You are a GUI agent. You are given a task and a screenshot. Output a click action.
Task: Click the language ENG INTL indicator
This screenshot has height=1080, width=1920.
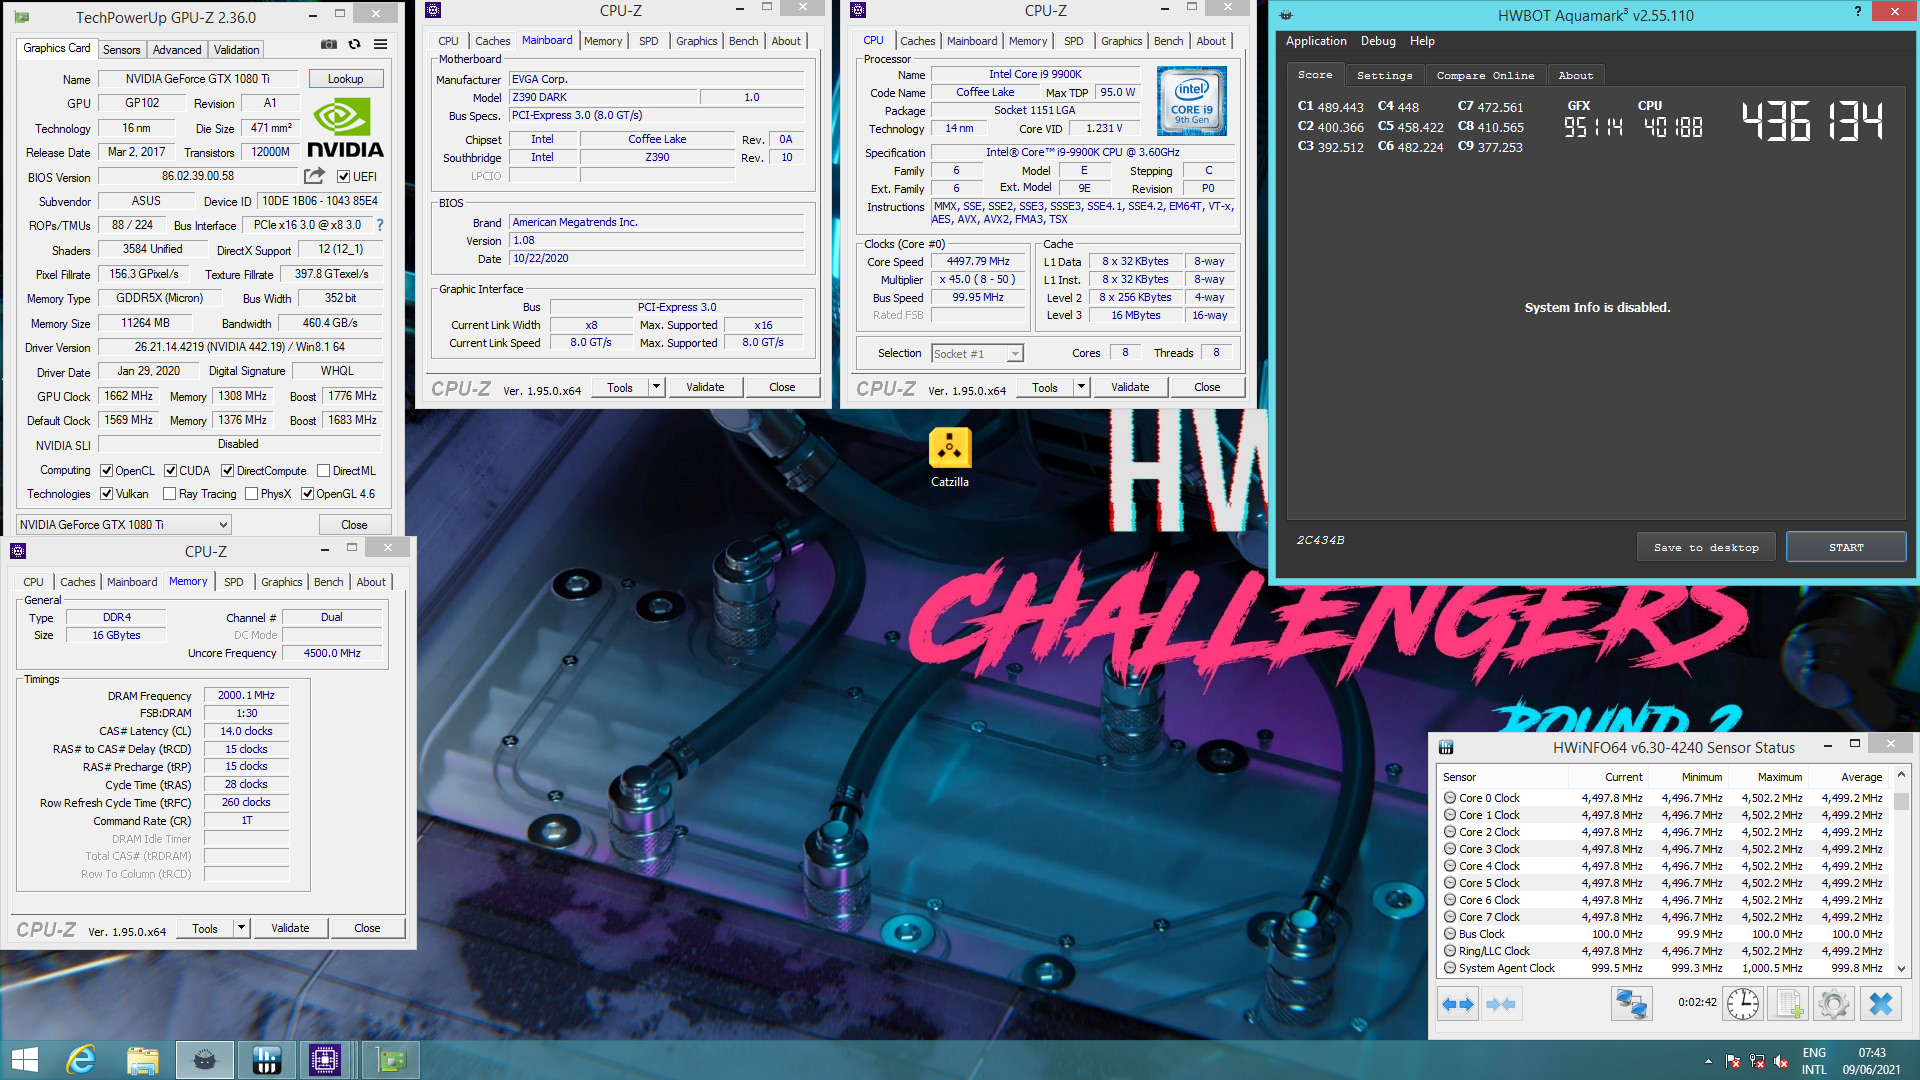(1814, 1061)
